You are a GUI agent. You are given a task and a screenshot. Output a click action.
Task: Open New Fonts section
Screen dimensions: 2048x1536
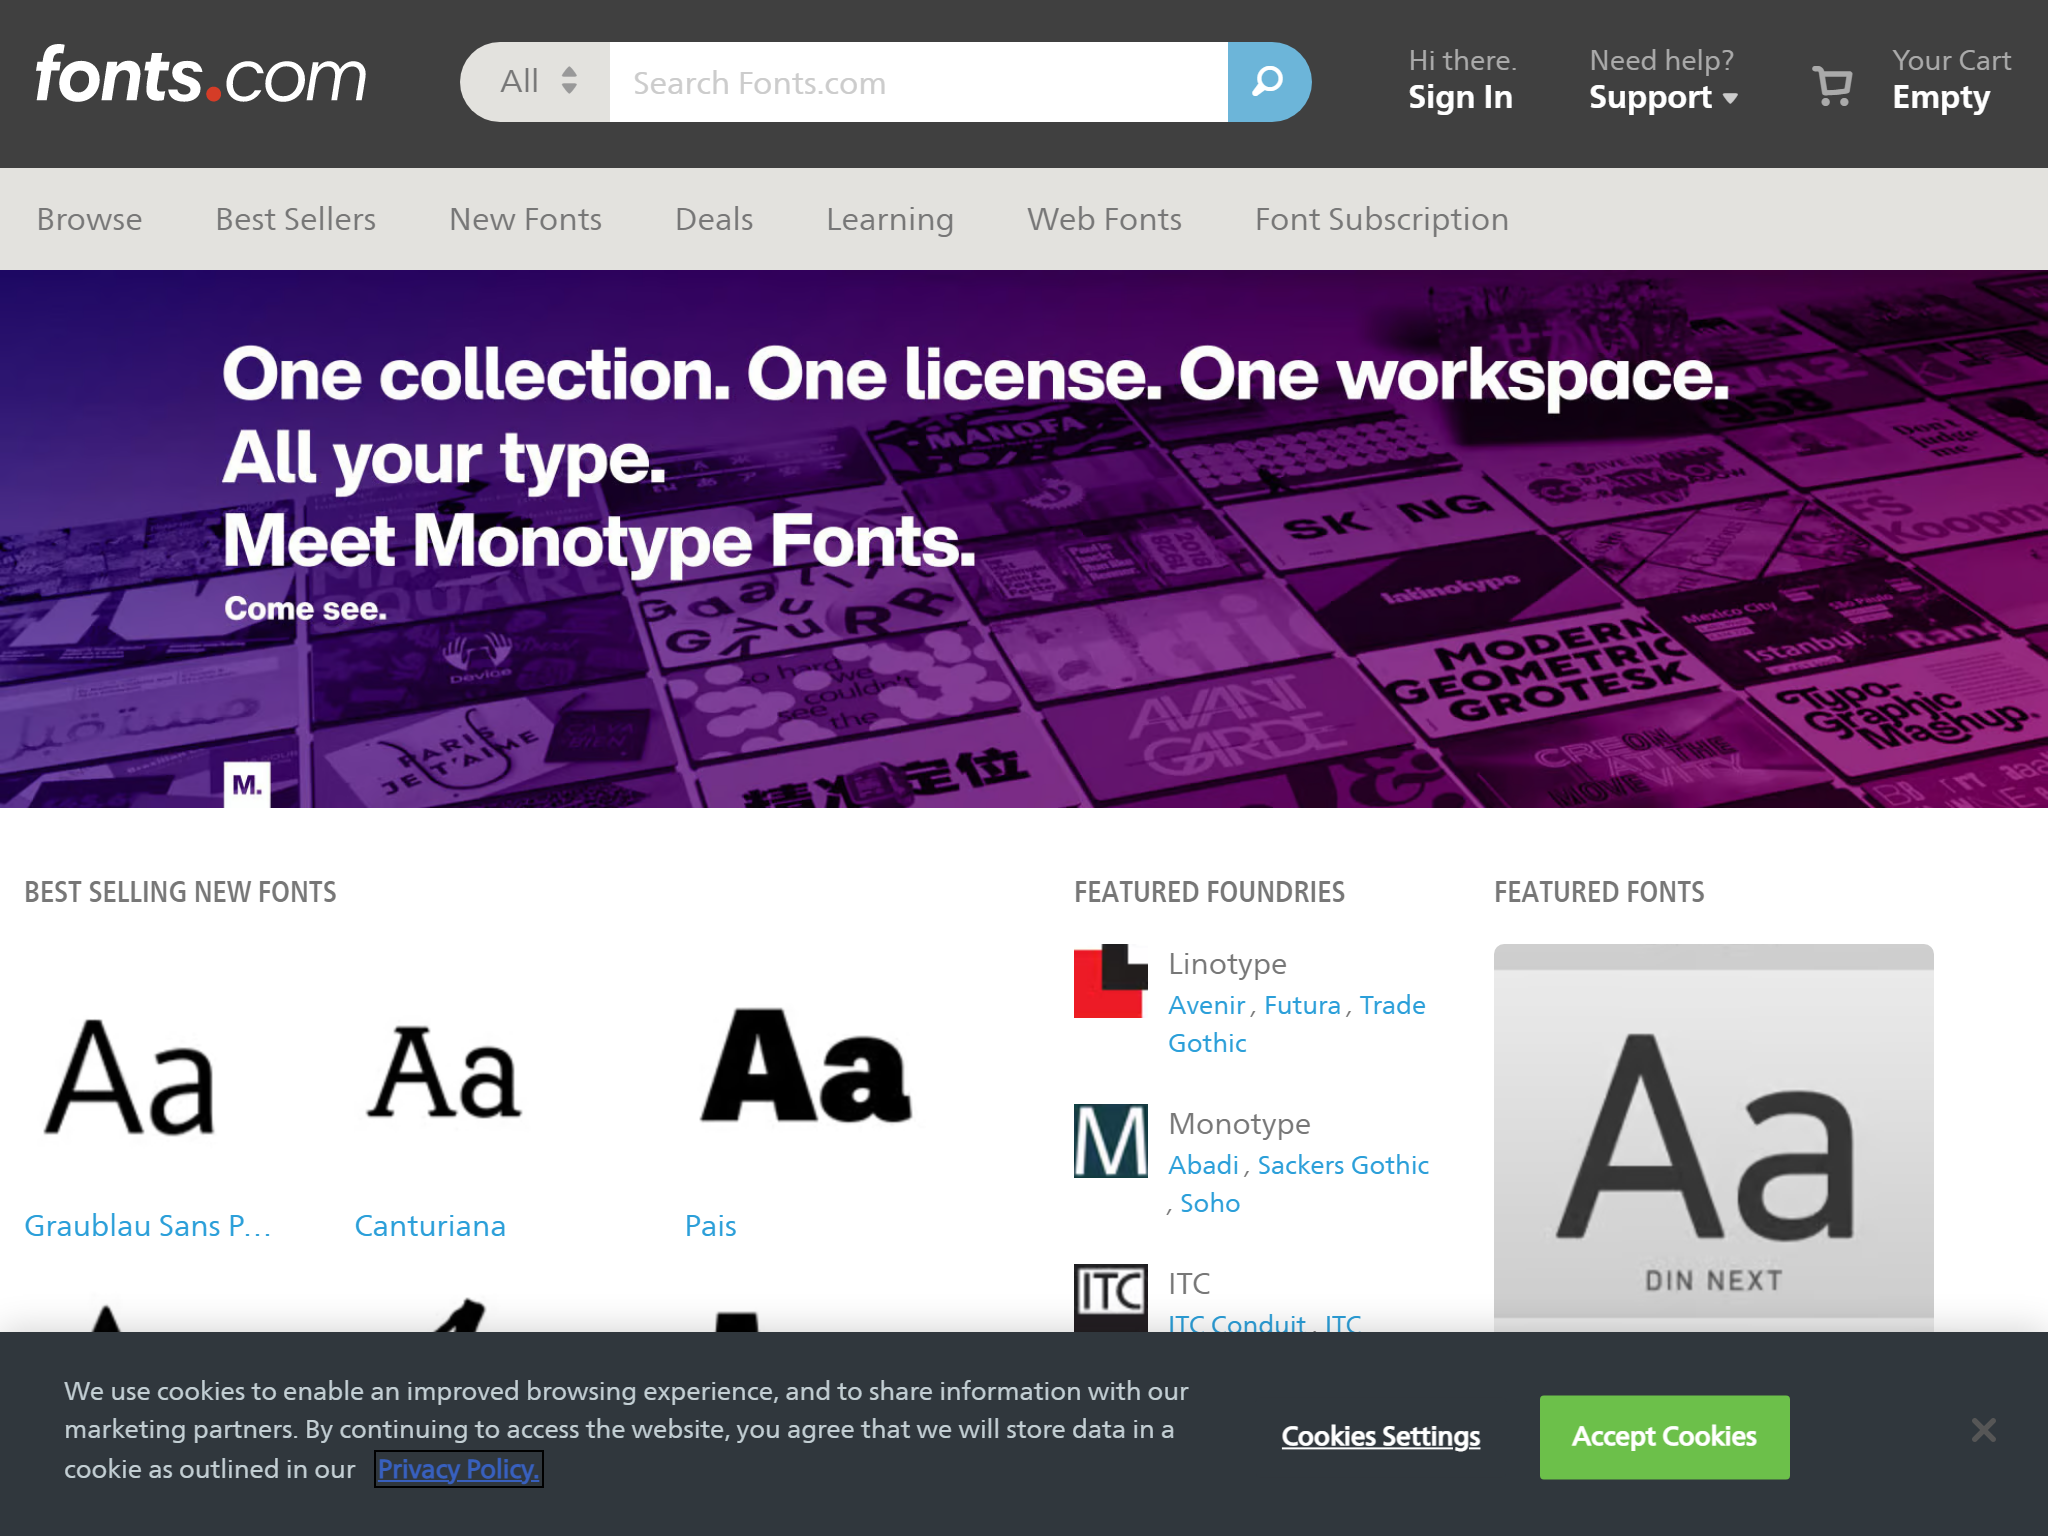click(x=526, y=219)
